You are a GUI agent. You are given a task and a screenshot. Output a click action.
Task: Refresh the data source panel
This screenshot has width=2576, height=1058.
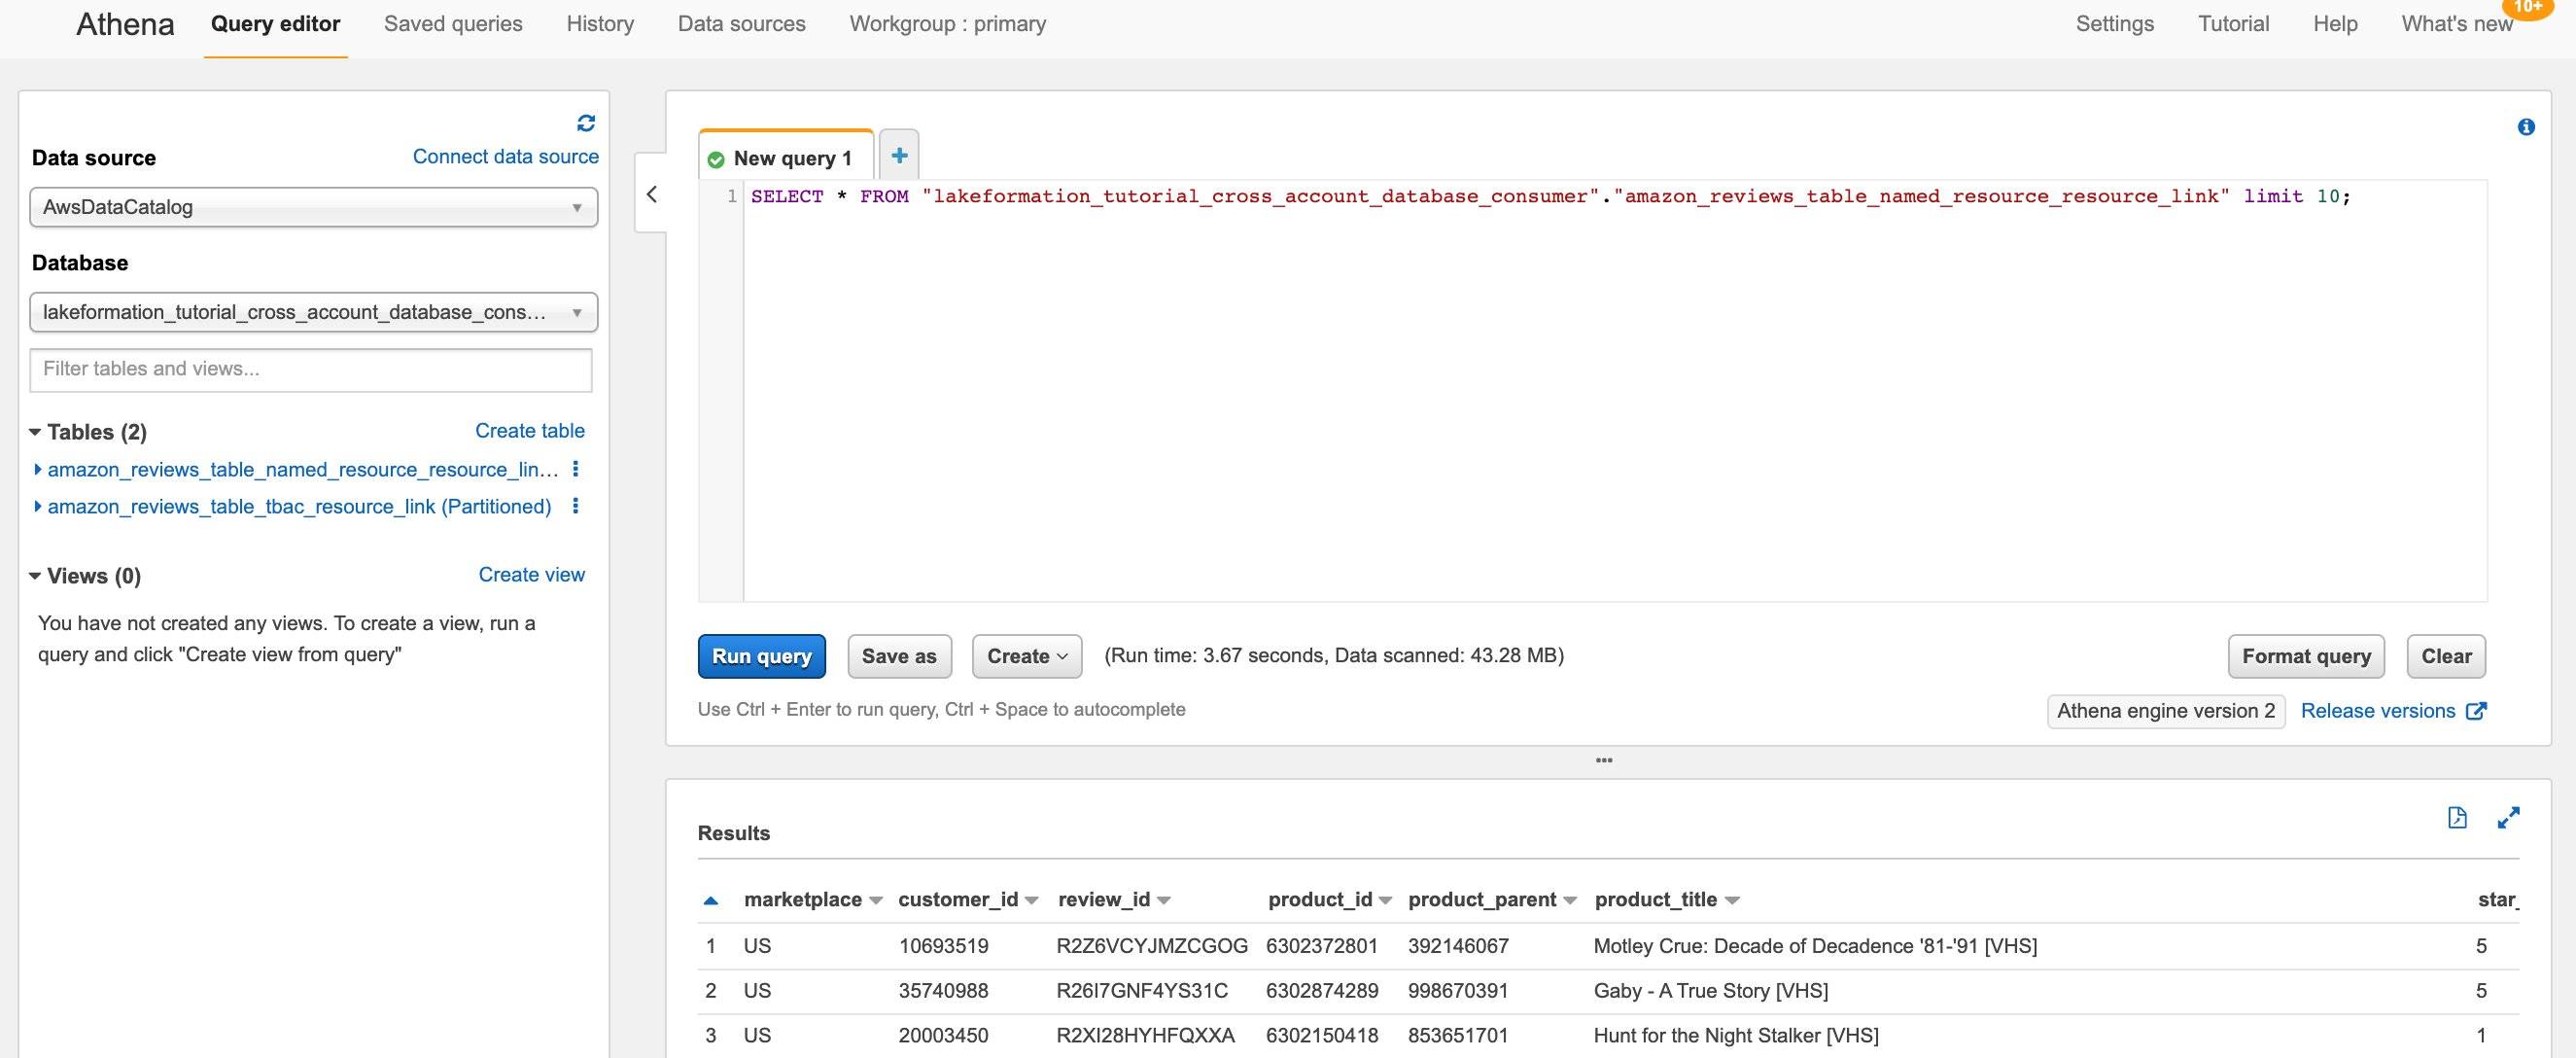586,123
